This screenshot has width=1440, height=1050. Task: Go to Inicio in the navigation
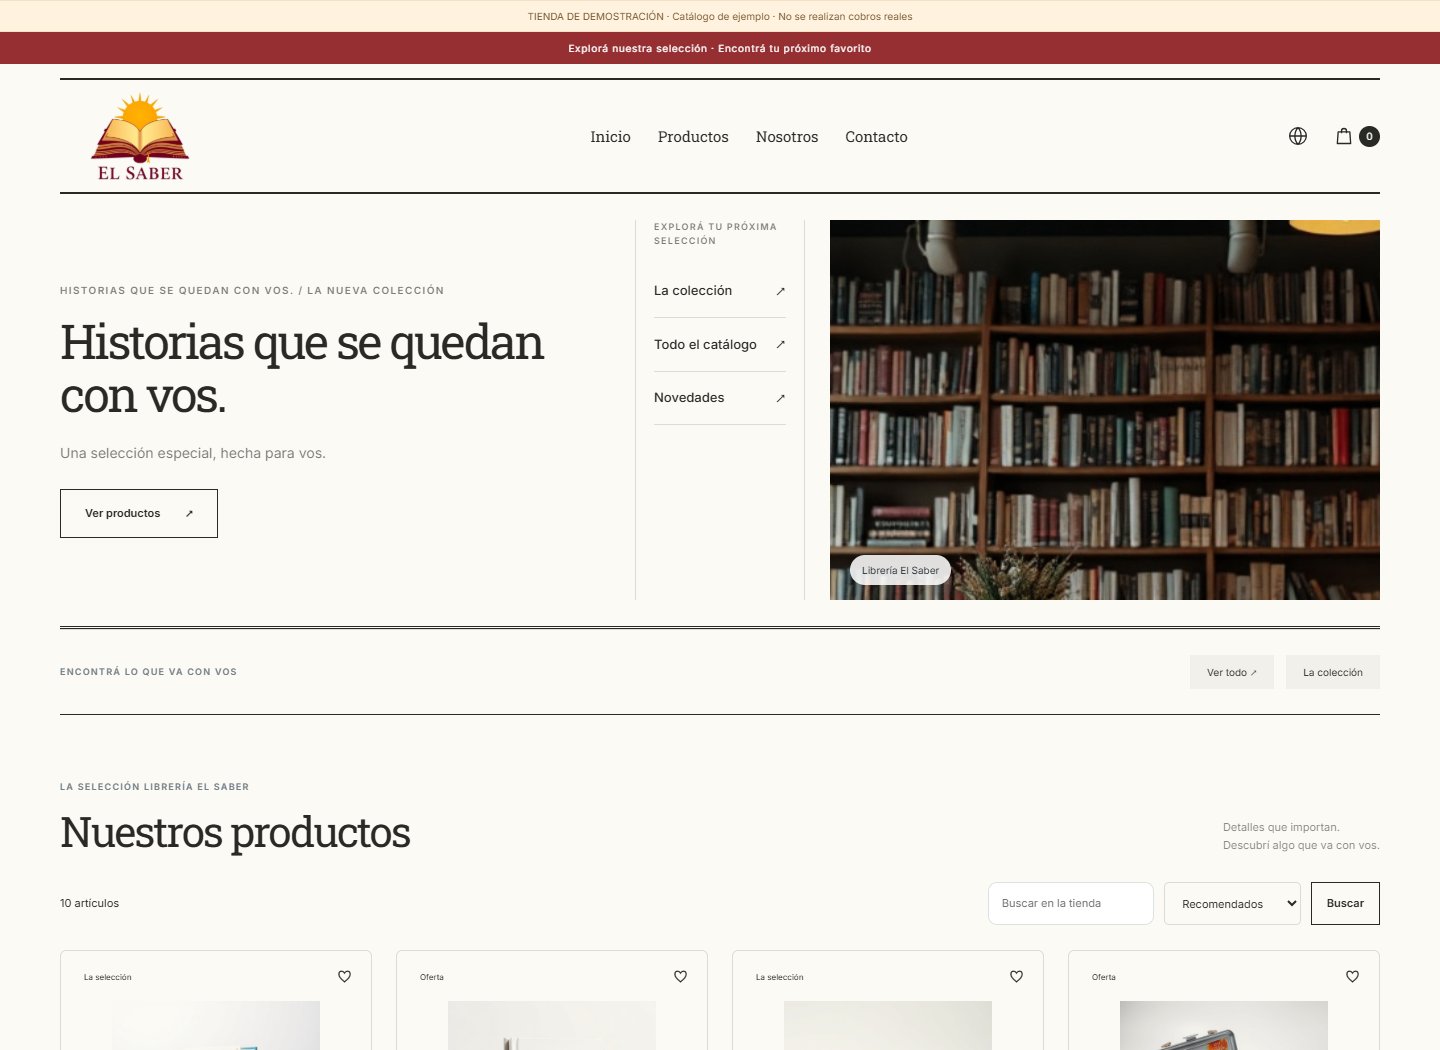tap(610, 137)
